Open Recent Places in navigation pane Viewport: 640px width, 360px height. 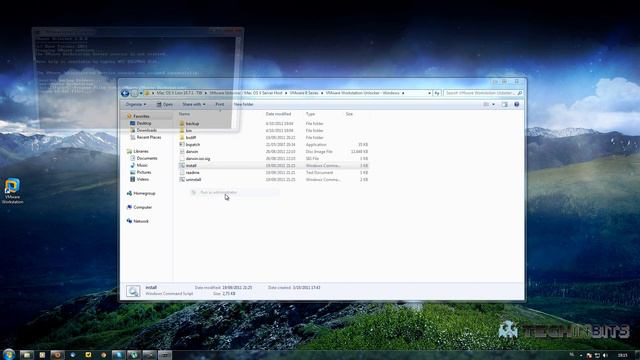click(149, 137)
